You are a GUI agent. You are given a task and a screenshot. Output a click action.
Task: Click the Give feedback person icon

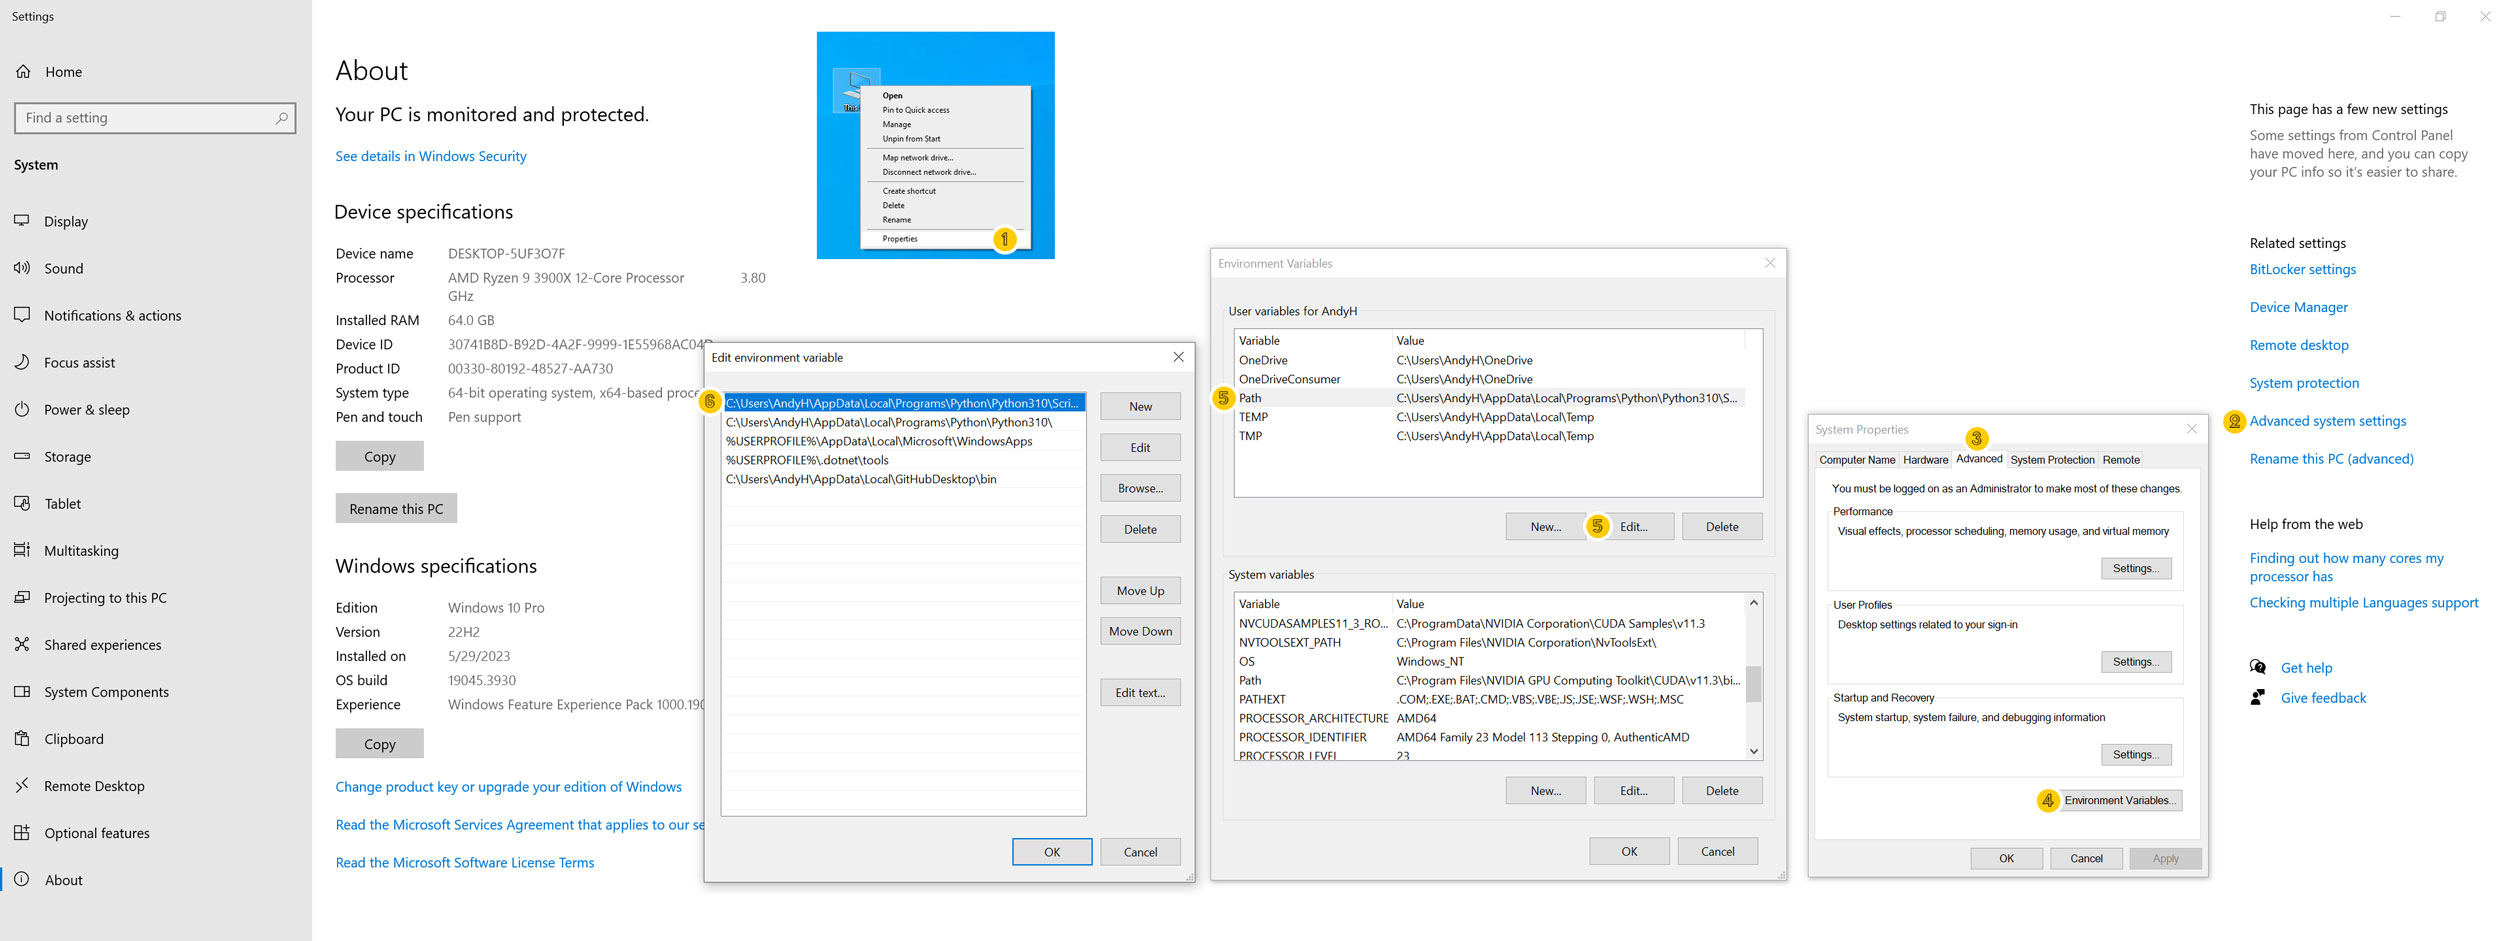click(2258, 698)
